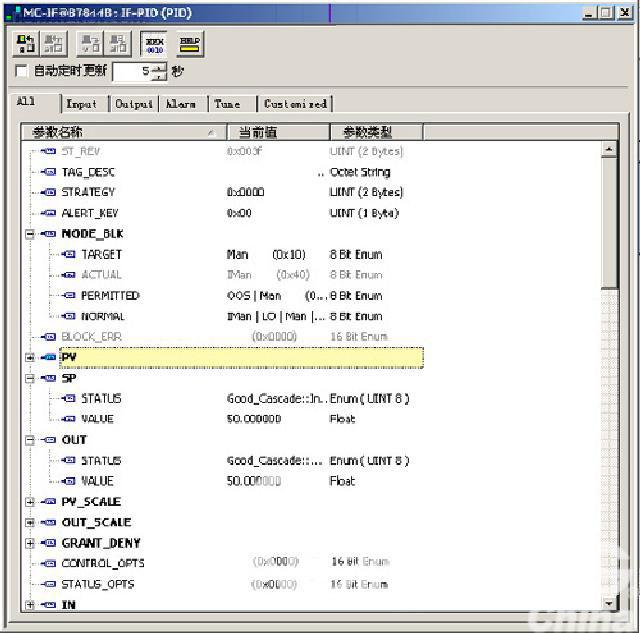Expand the GRANT_DENY tree node

30,543
